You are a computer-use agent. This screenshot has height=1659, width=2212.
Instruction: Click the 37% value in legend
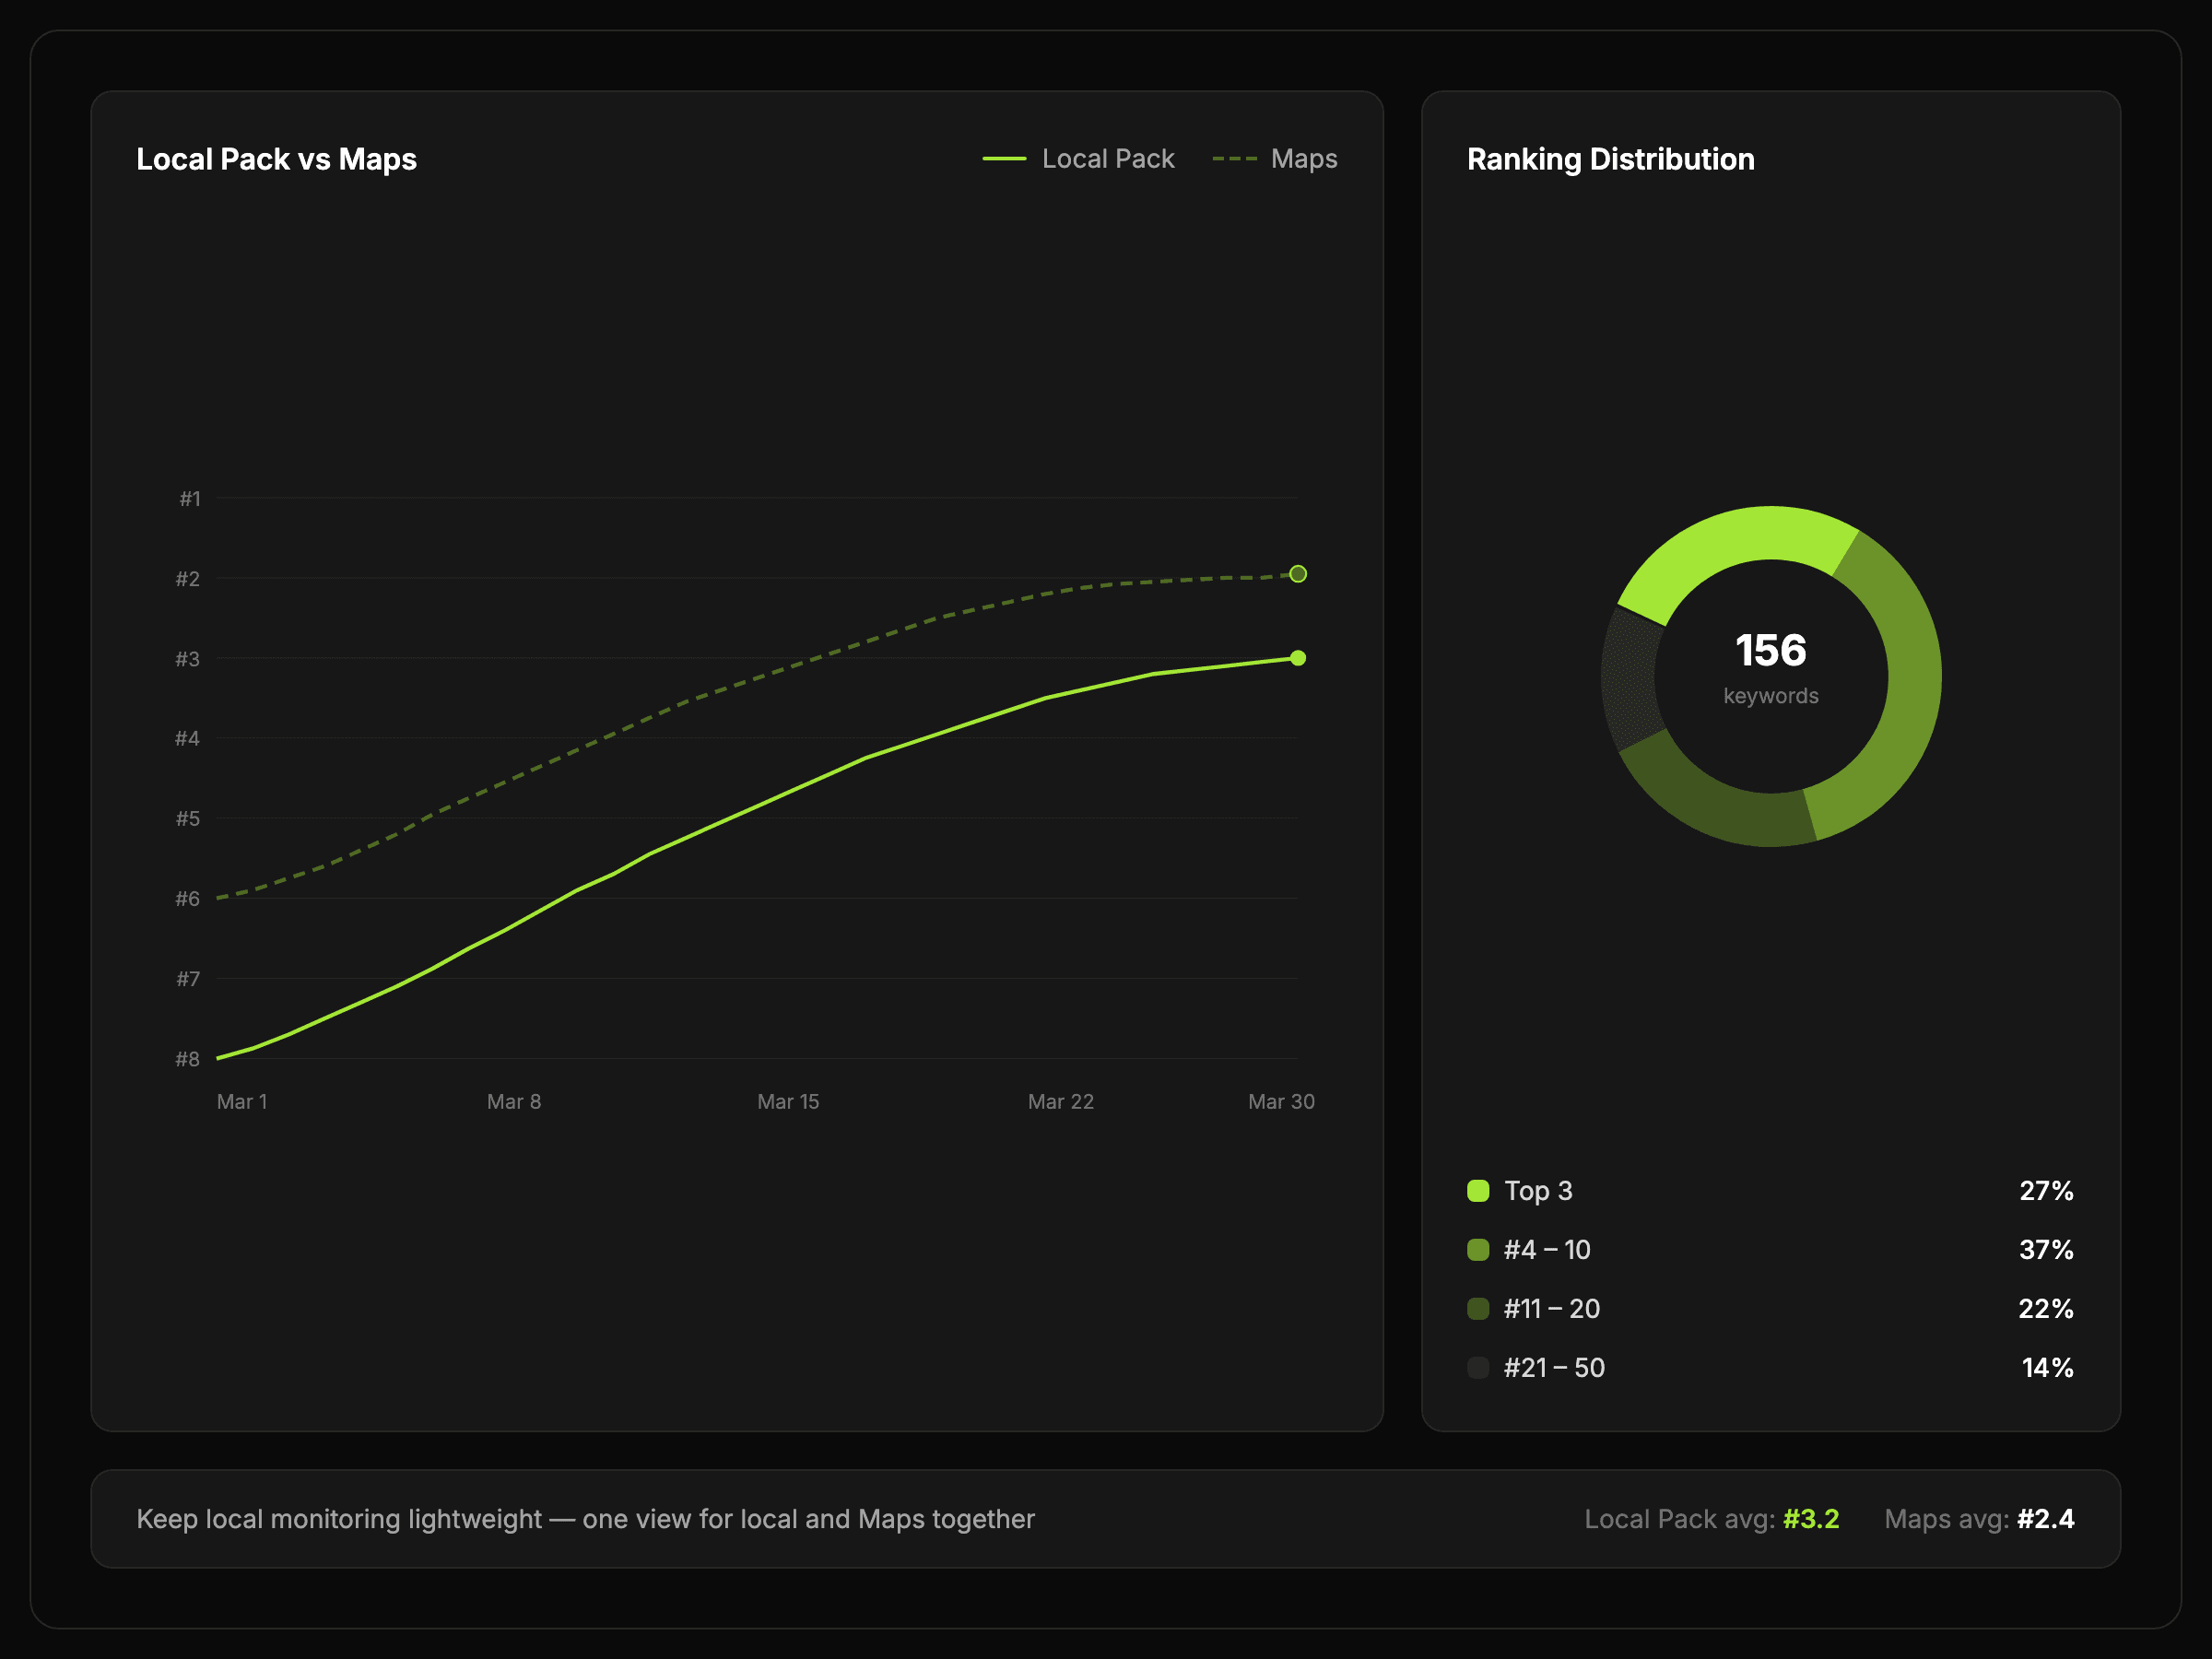[2045, 1250]
